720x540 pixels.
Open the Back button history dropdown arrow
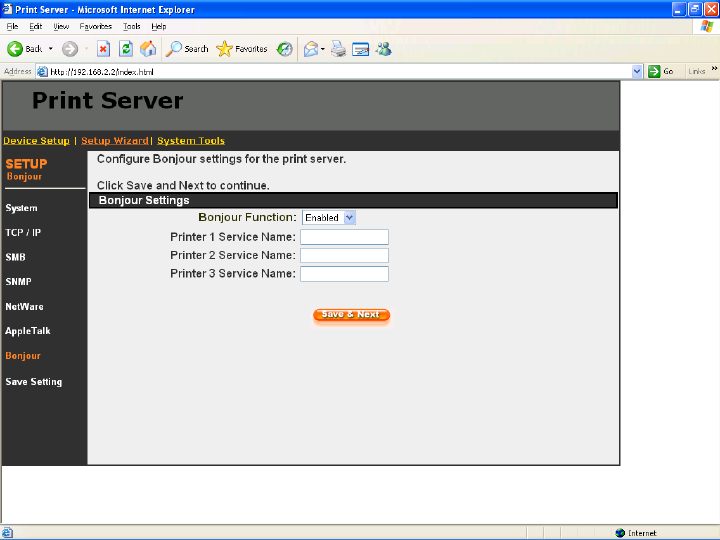(x=51, y=49)
